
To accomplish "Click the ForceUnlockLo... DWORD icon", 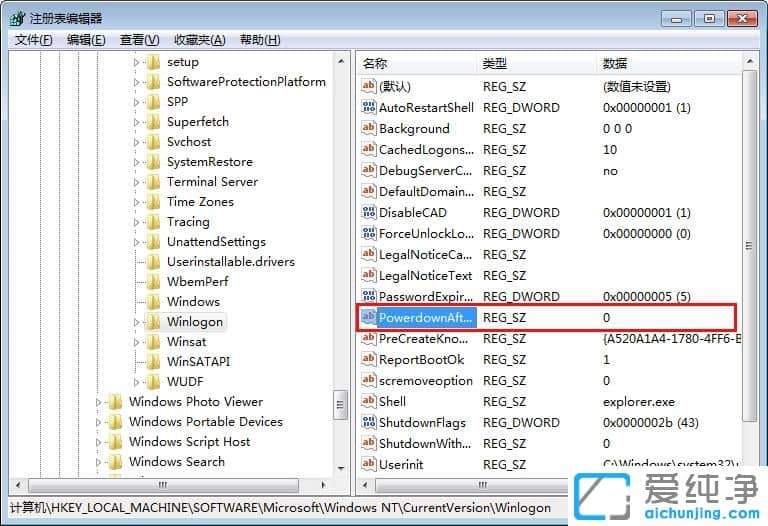I will tap(368, 234).
